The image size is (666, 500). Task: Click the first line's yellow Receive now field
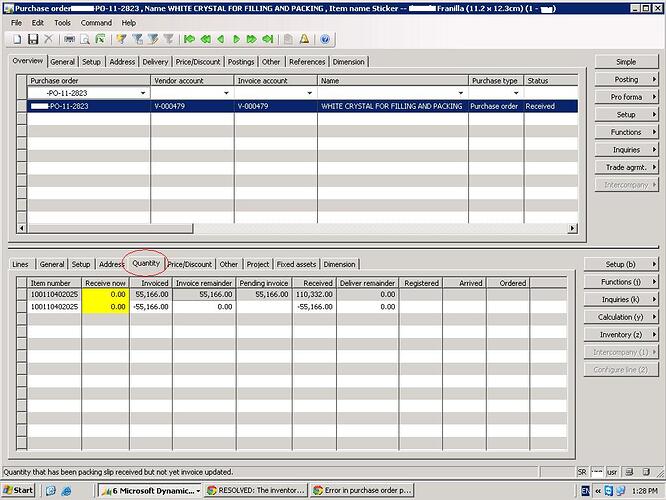tap(105, 294)
